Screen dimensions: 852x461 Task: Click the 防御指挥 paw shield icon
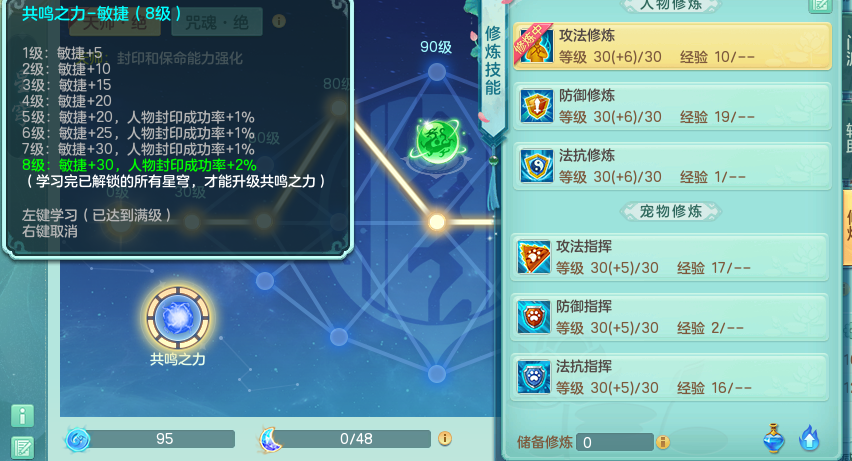(533, 316)
